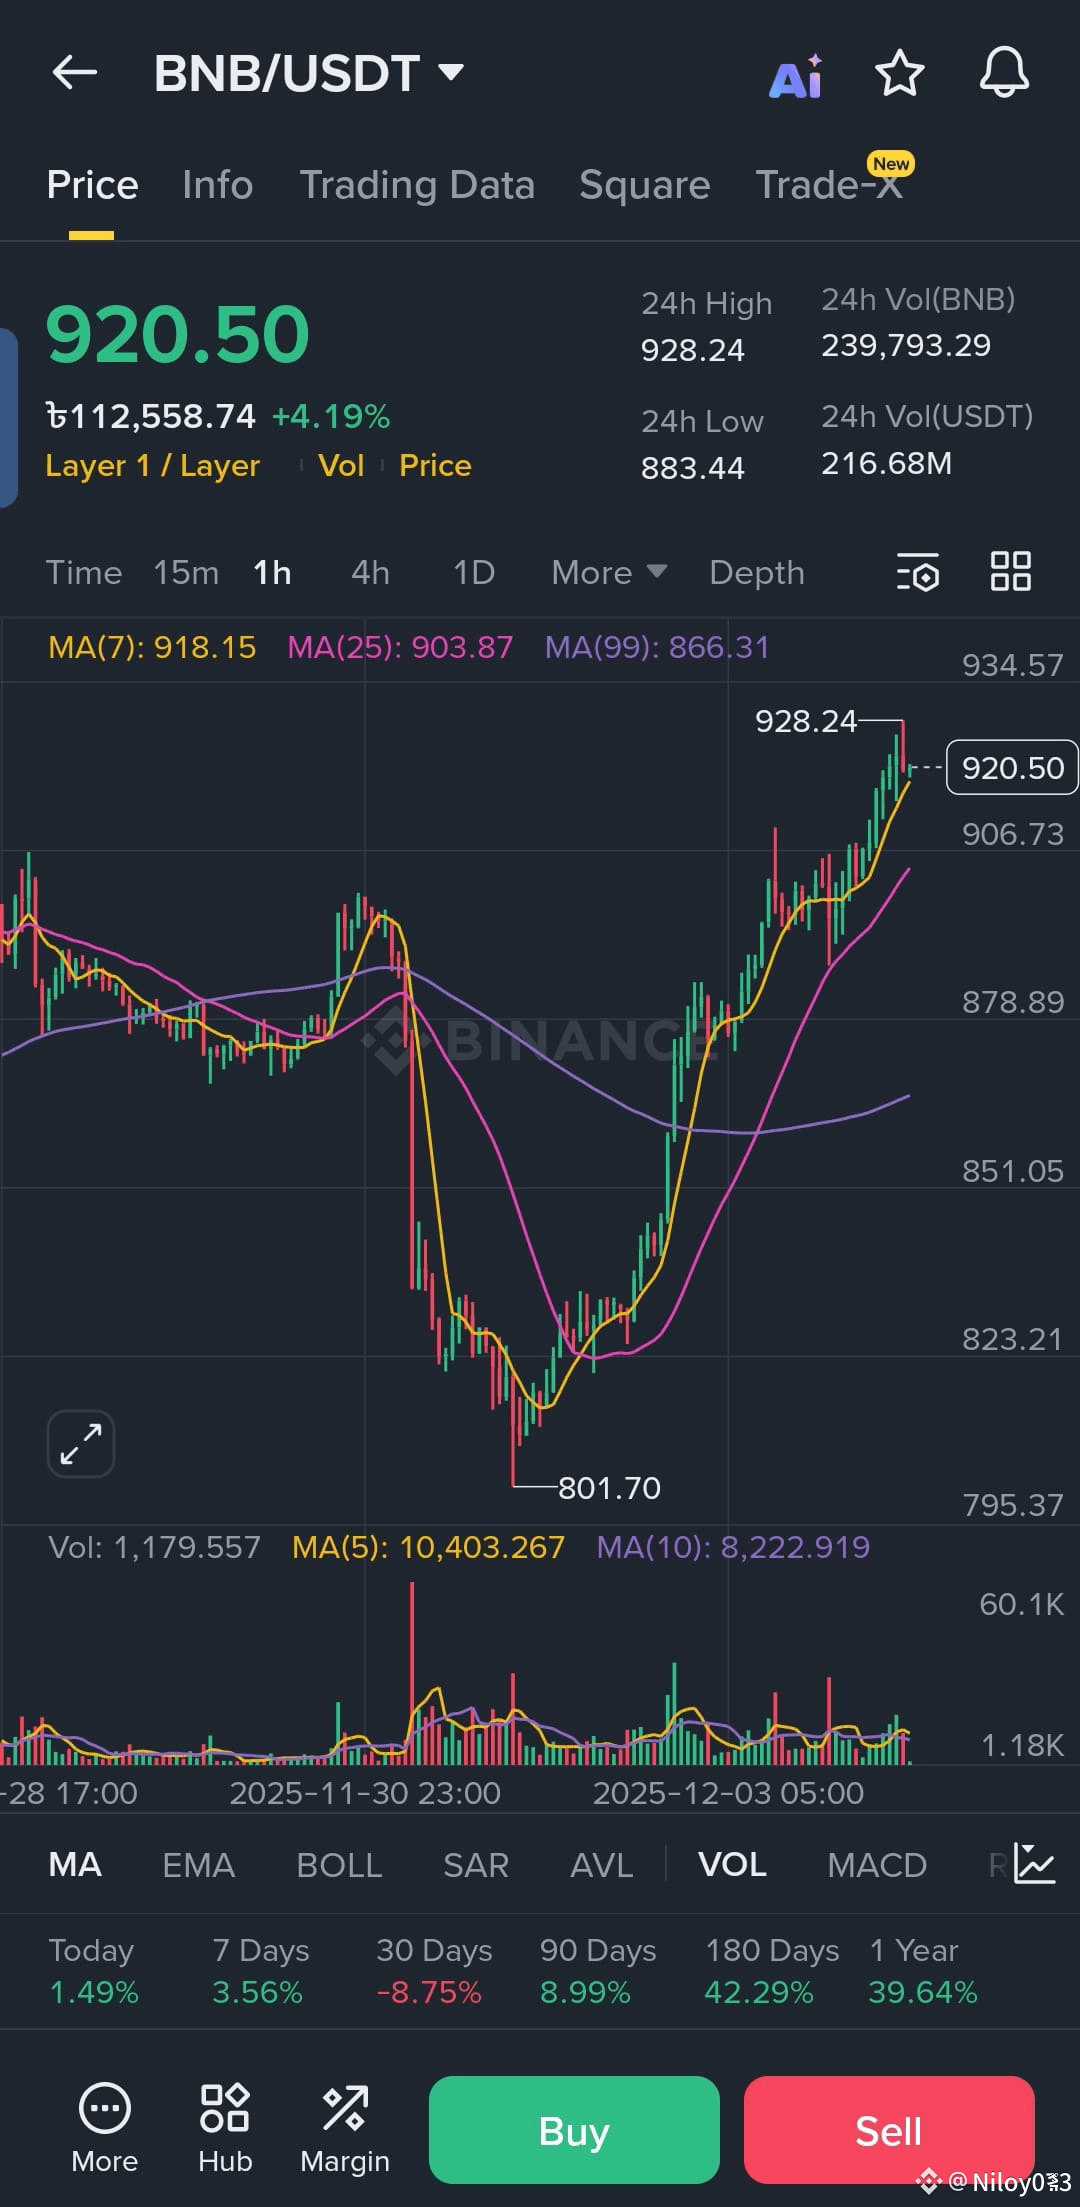Tap the Today 1.49% performance

(94, 1971)
